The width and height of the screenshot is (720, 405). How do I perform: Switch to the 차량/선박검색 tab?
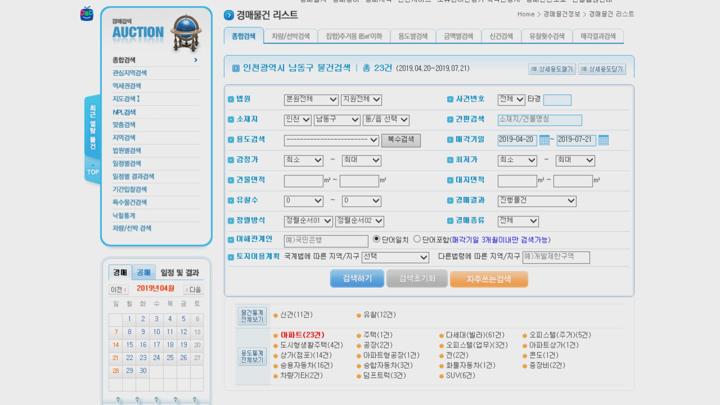pyautogui.click(x=291, y=36)
